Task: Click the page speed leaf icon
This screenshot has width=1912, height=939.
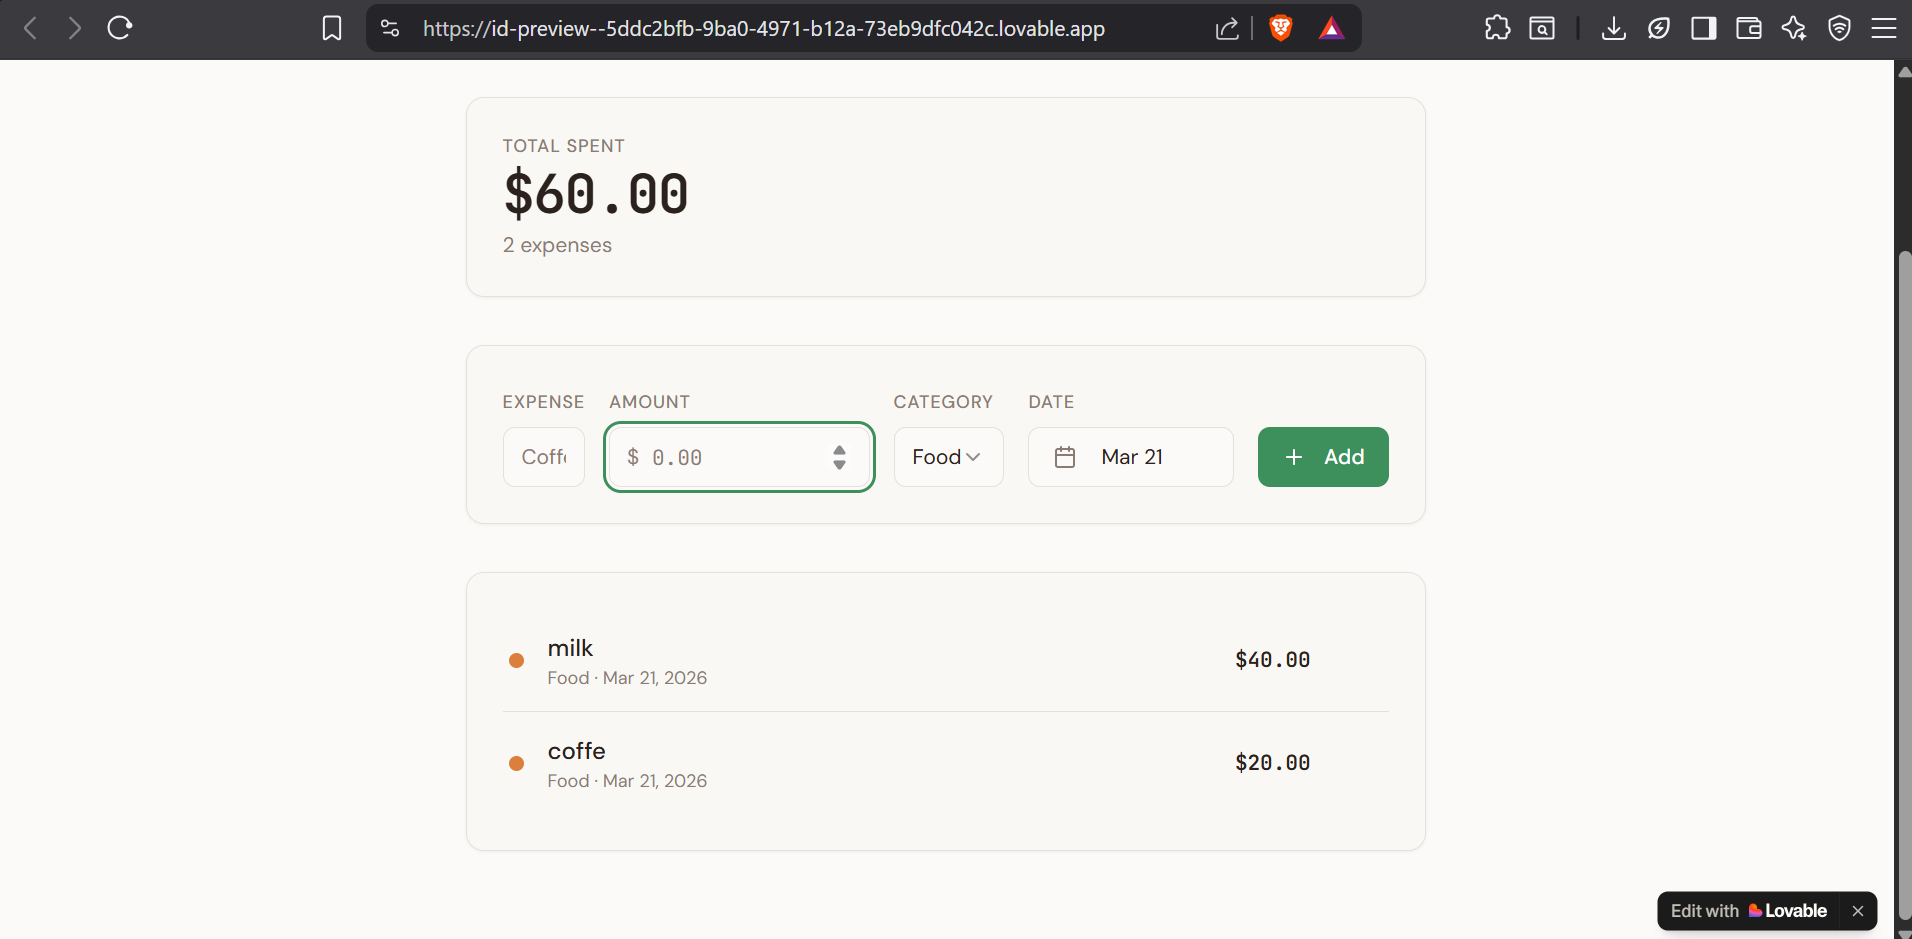Action: (1659, 28)
